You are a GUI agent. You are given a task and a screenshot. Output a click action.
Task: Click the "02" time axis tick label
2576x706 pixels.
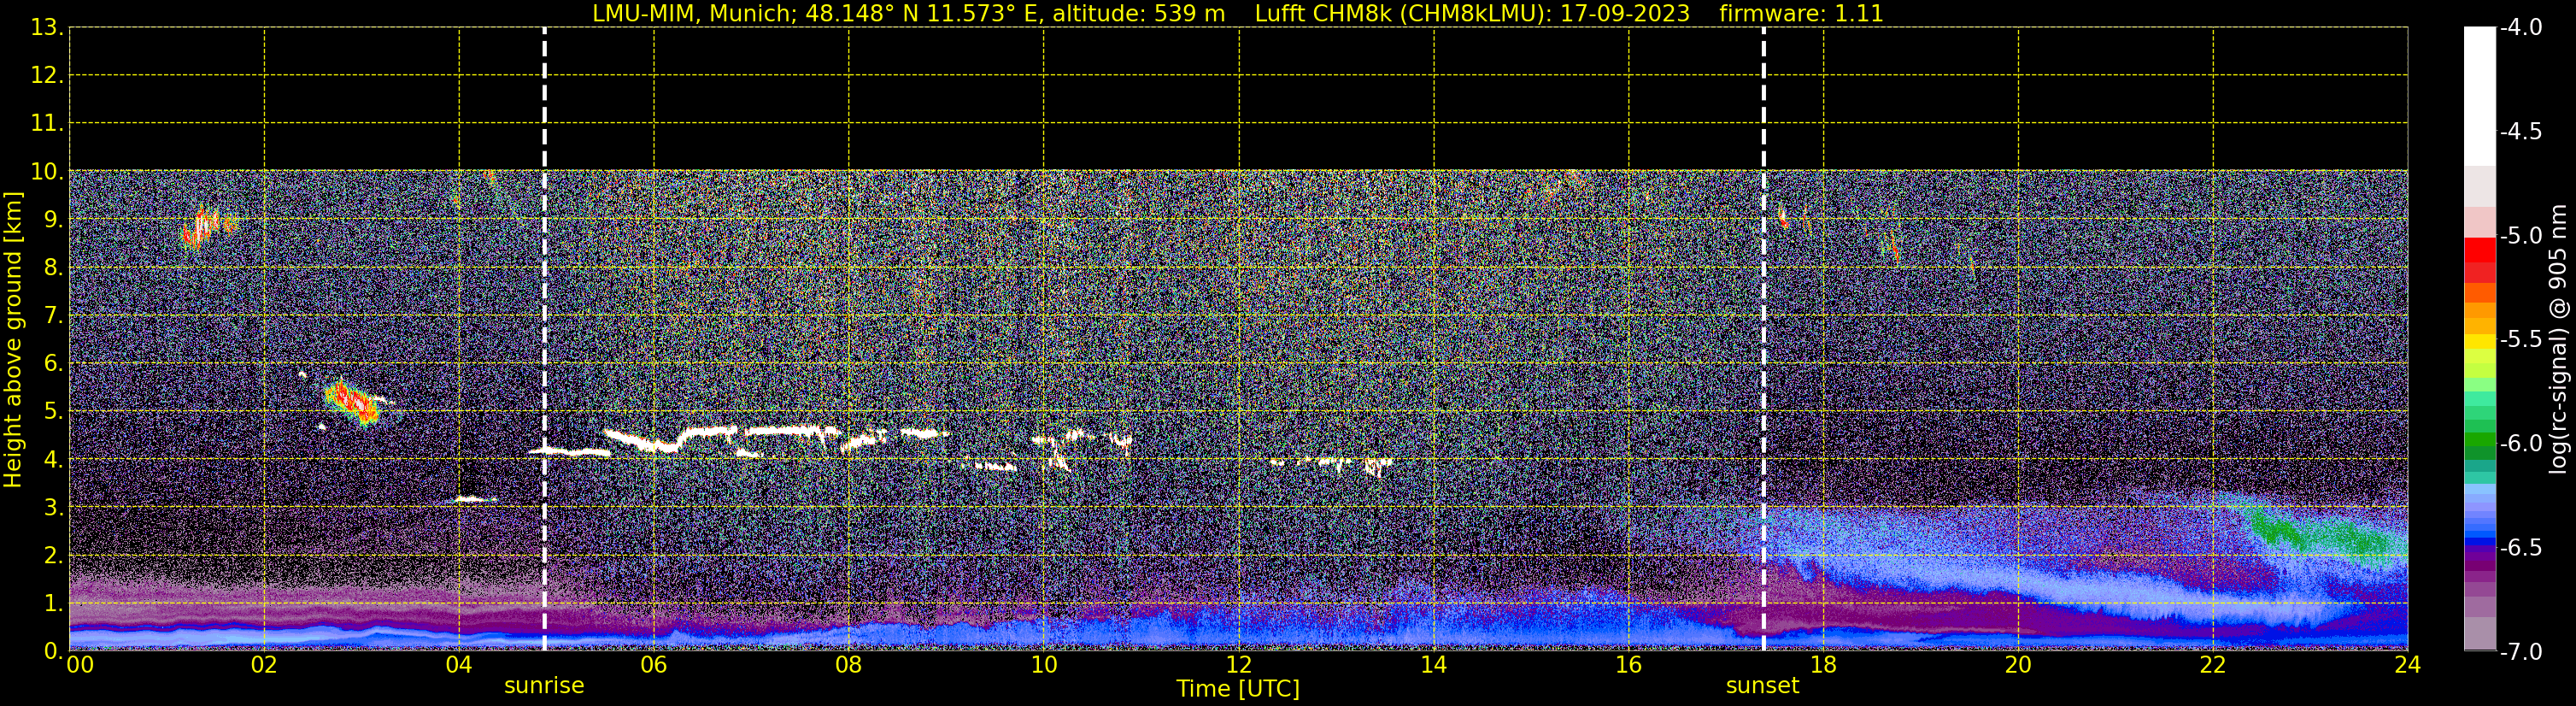pos(264,665)
